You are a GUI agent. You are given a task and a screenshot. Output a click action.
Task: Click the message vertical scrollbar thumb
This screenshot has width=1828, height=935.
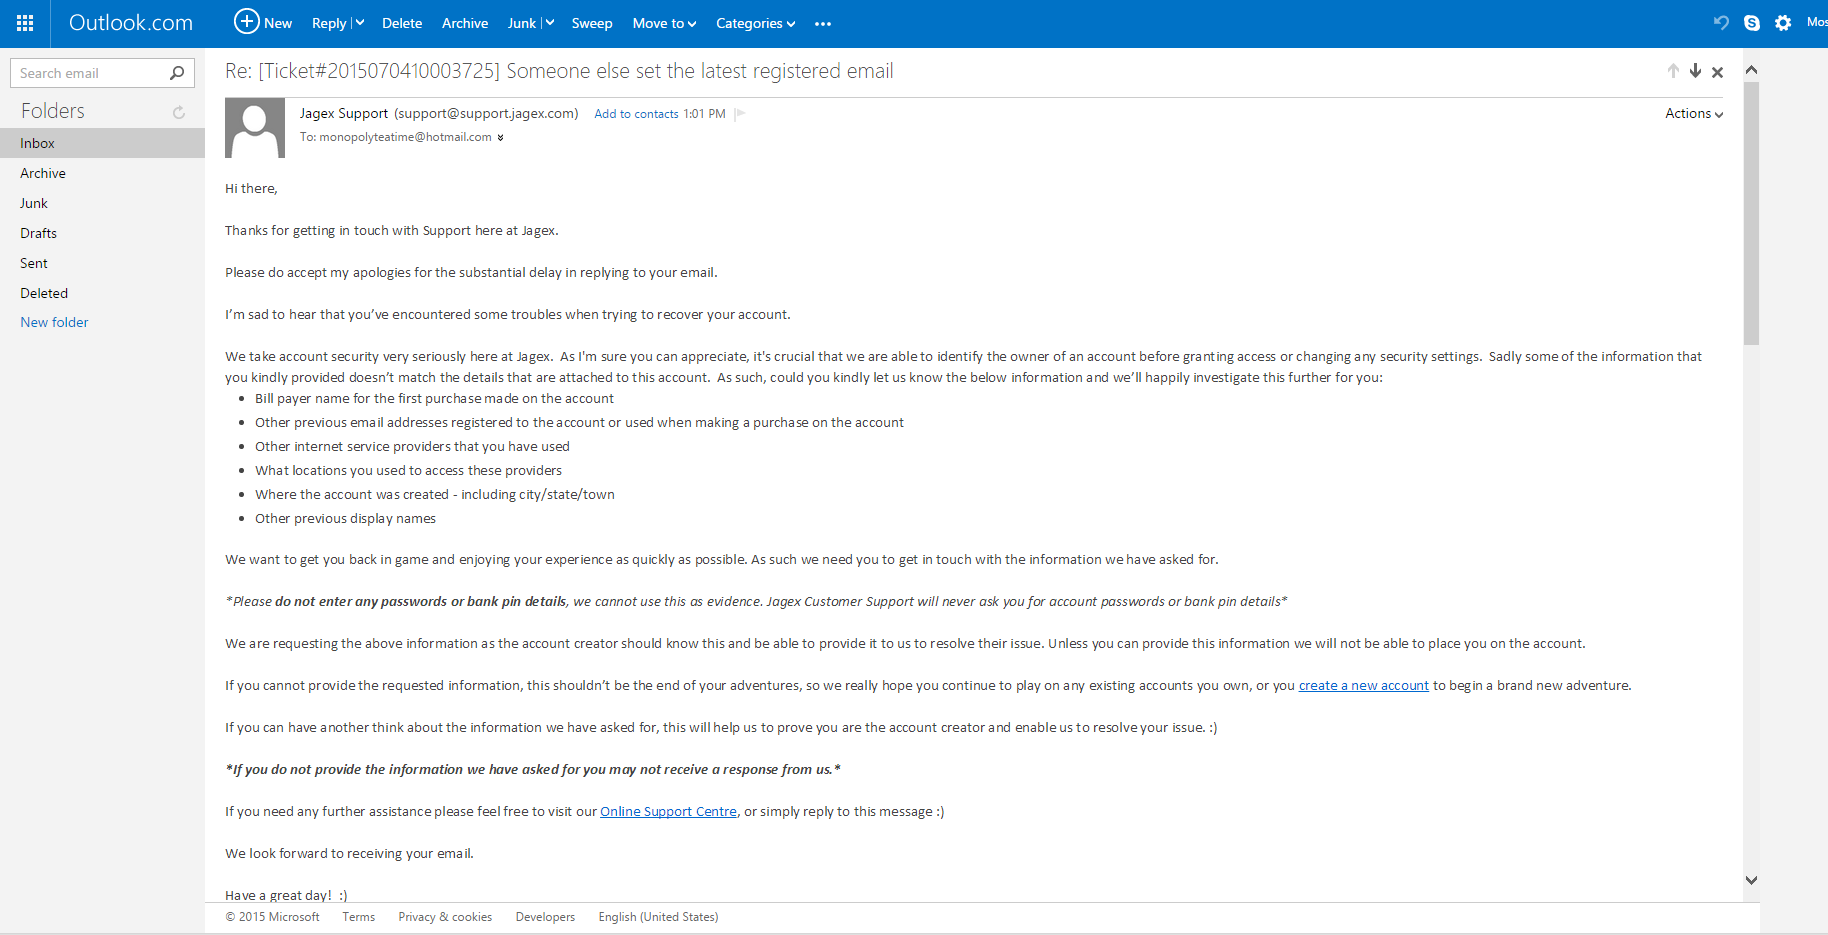click(x=1751, y=214)
